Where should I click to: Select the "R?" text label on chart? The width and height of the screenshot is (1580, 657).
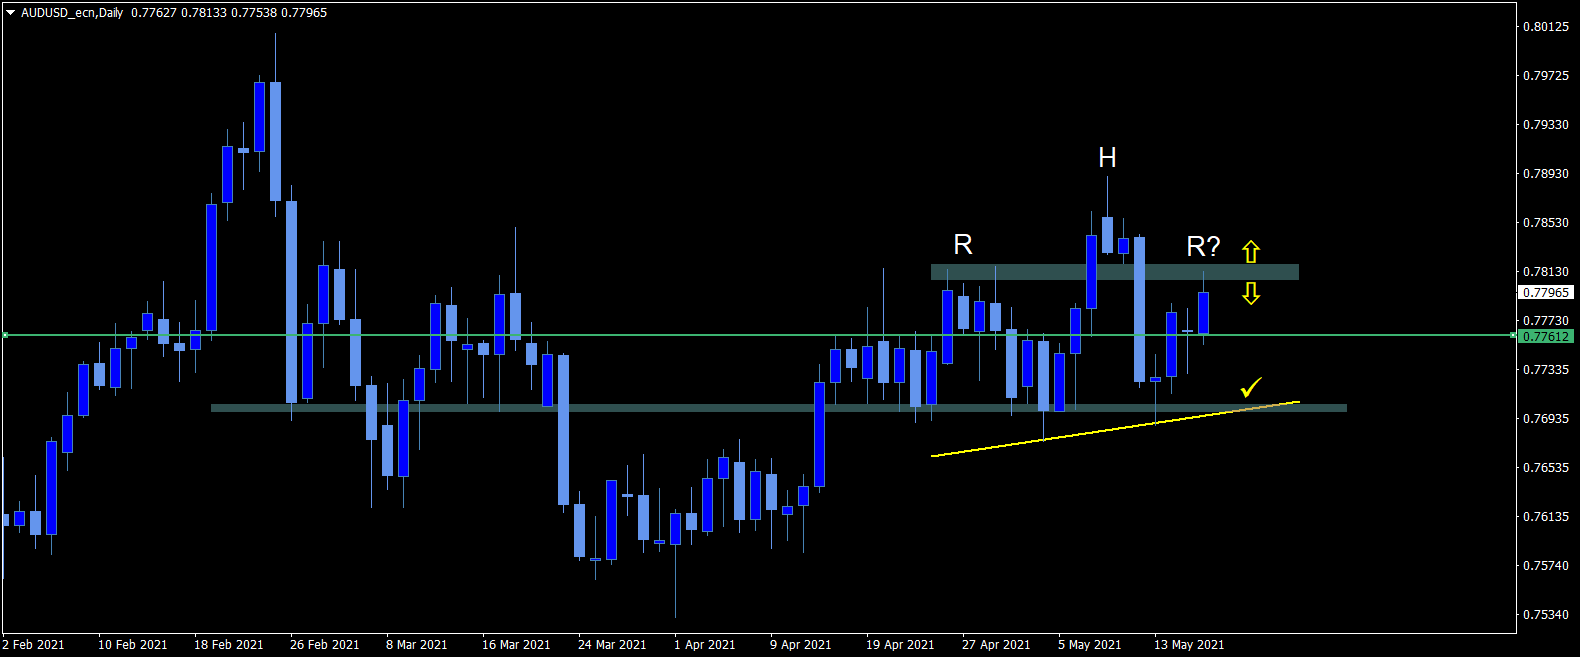tap(1203, 247)
